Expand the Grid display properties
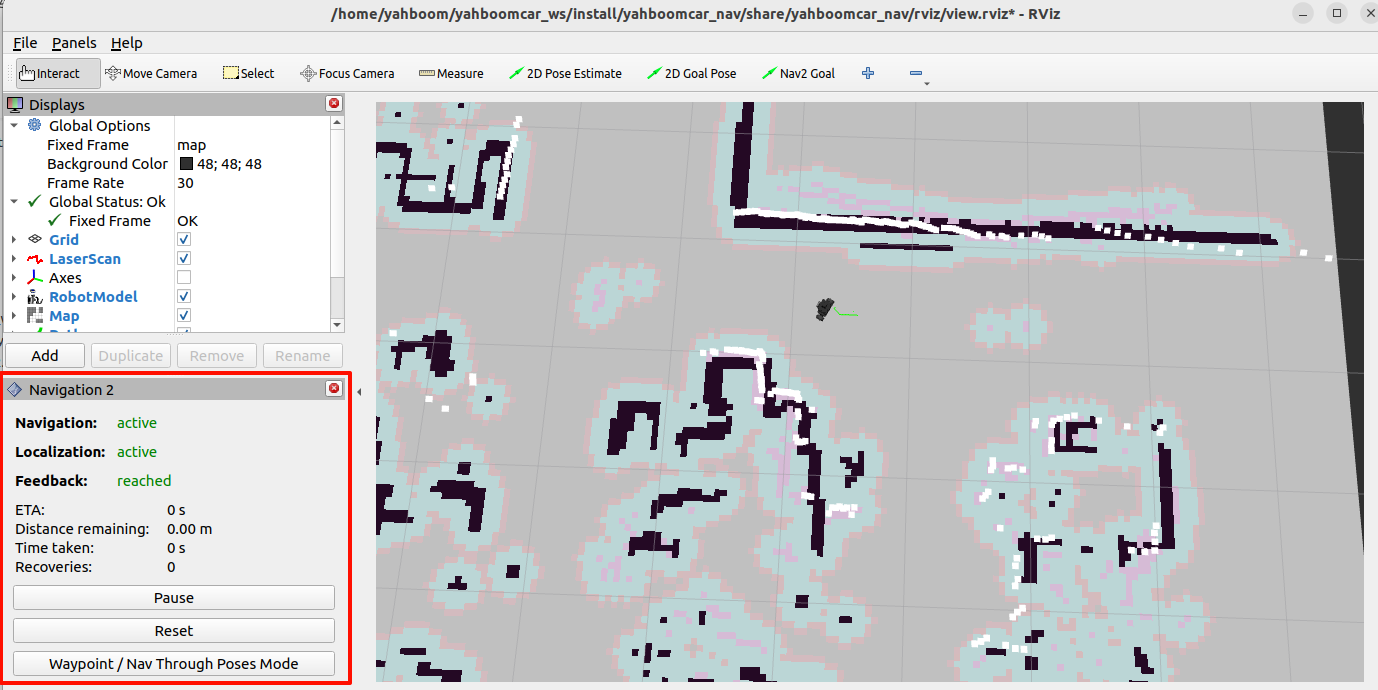The image size is (1378, 690). click(x=14, y=239)
